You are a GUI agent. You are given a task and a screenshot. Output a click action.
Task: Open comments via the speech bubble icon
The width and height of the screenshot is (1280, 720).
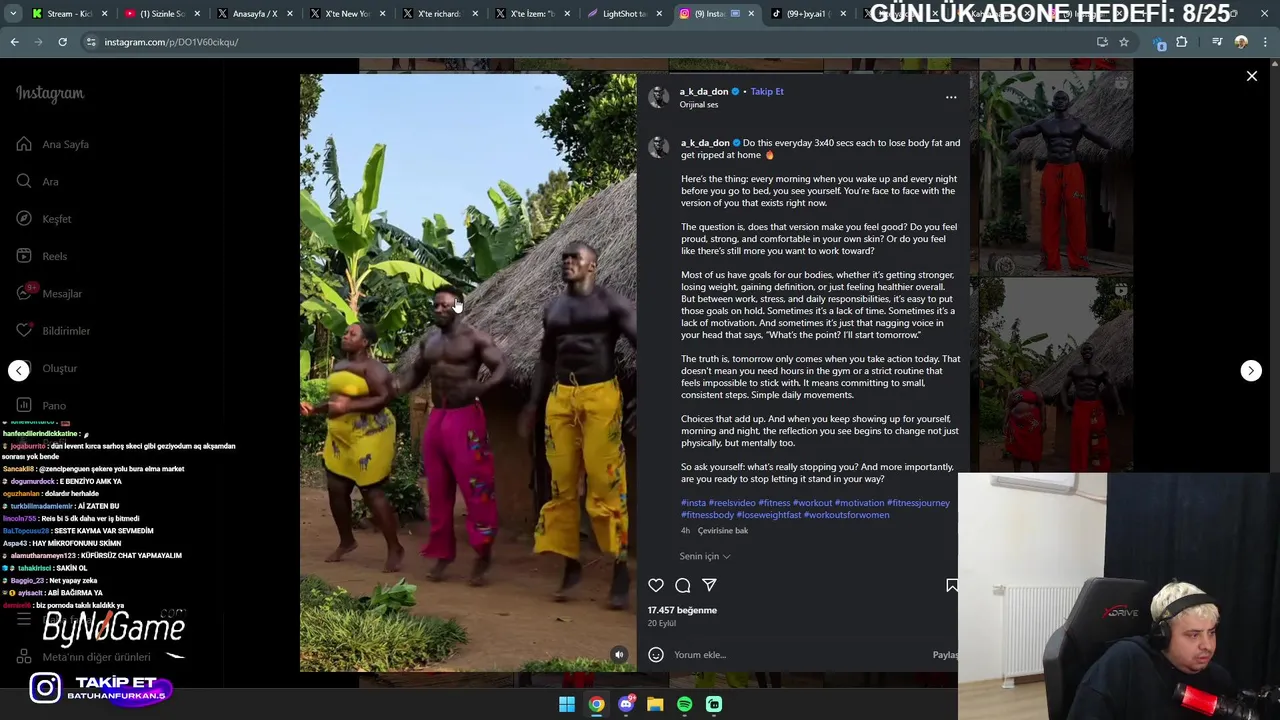point(683,585)
